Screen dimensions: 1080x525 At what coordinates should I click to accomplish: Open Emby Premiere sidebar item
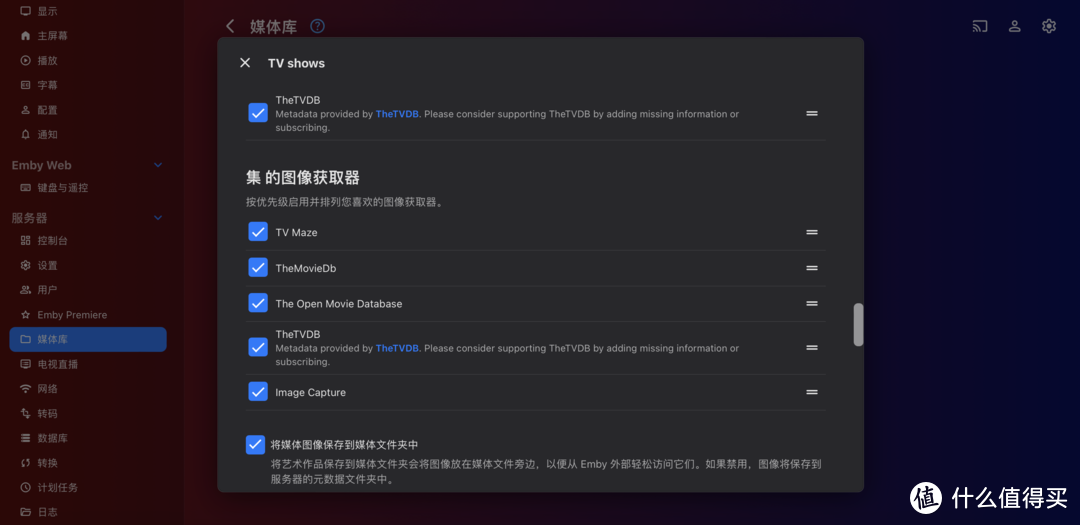88,315
